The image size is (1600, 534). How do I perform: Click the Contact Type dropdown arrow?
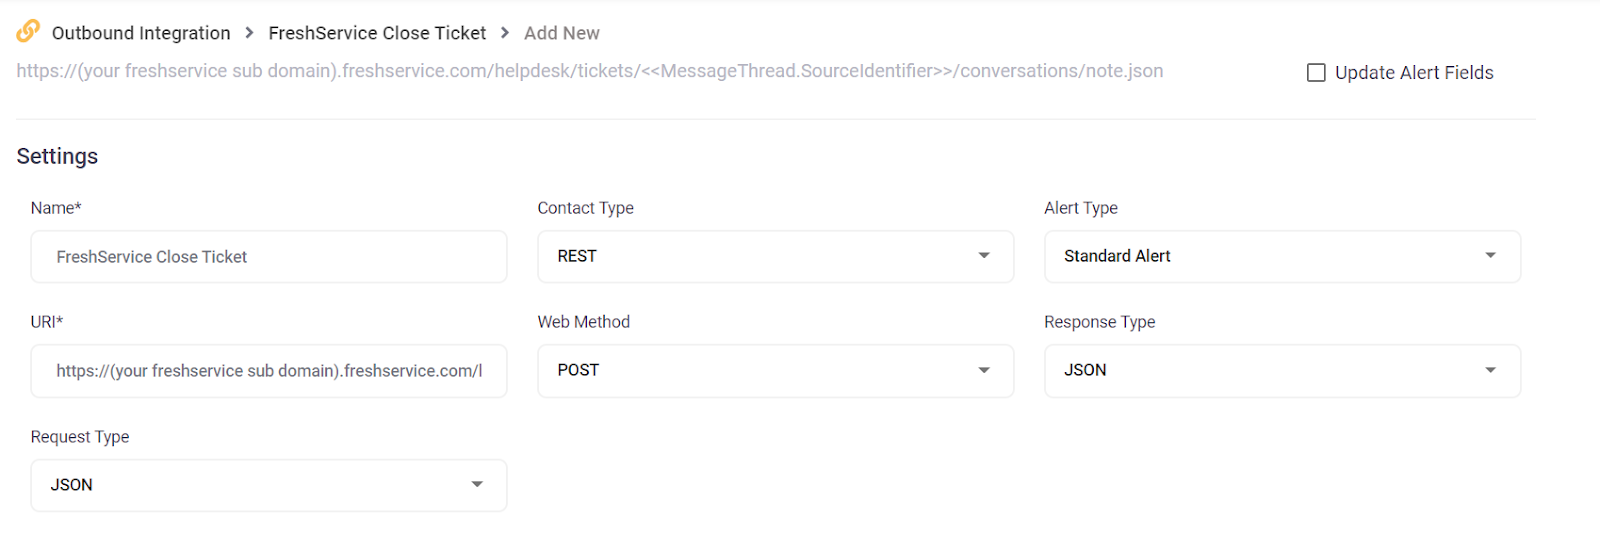point(984,256)
